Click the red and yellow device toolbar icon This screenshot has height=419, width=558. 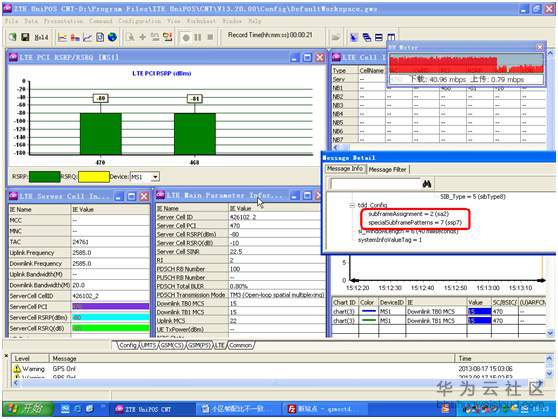167,37
